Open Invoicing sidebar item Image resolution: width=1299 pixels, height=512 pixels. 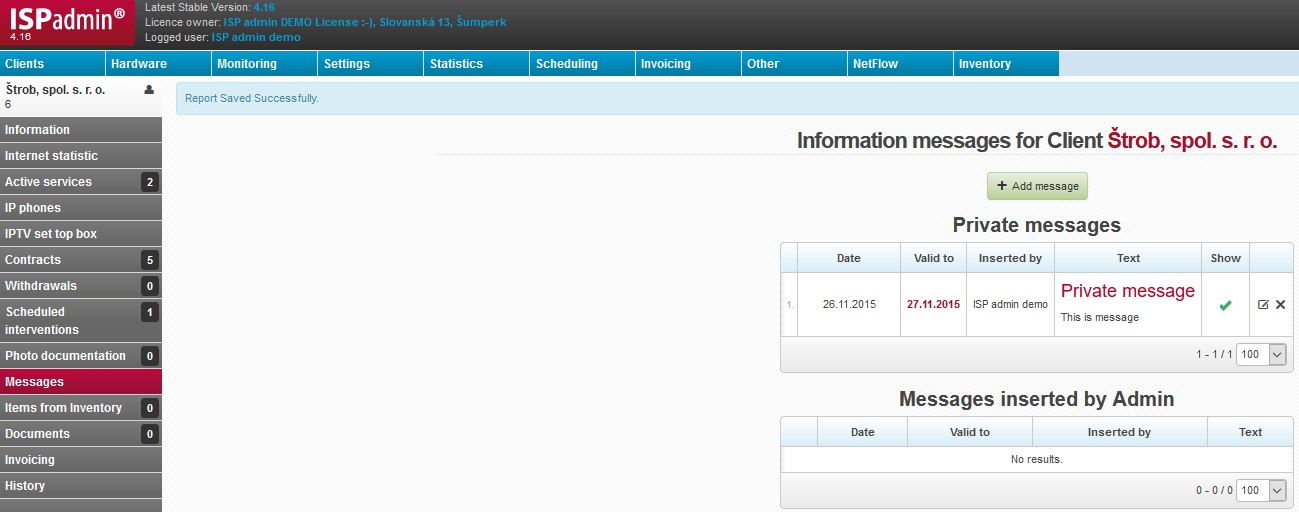pyautogui.click(x=81, y=460)
